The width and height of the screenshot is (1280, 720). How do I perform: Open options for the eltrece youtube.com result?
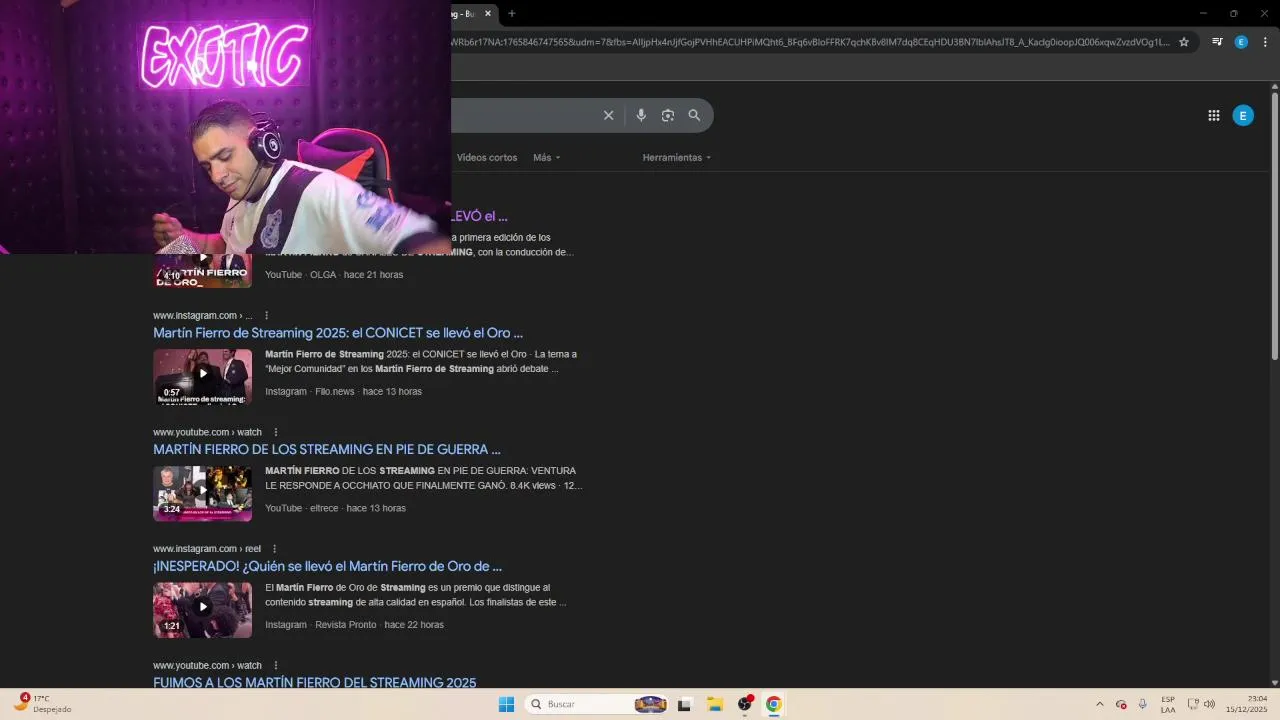click(276, 432)
